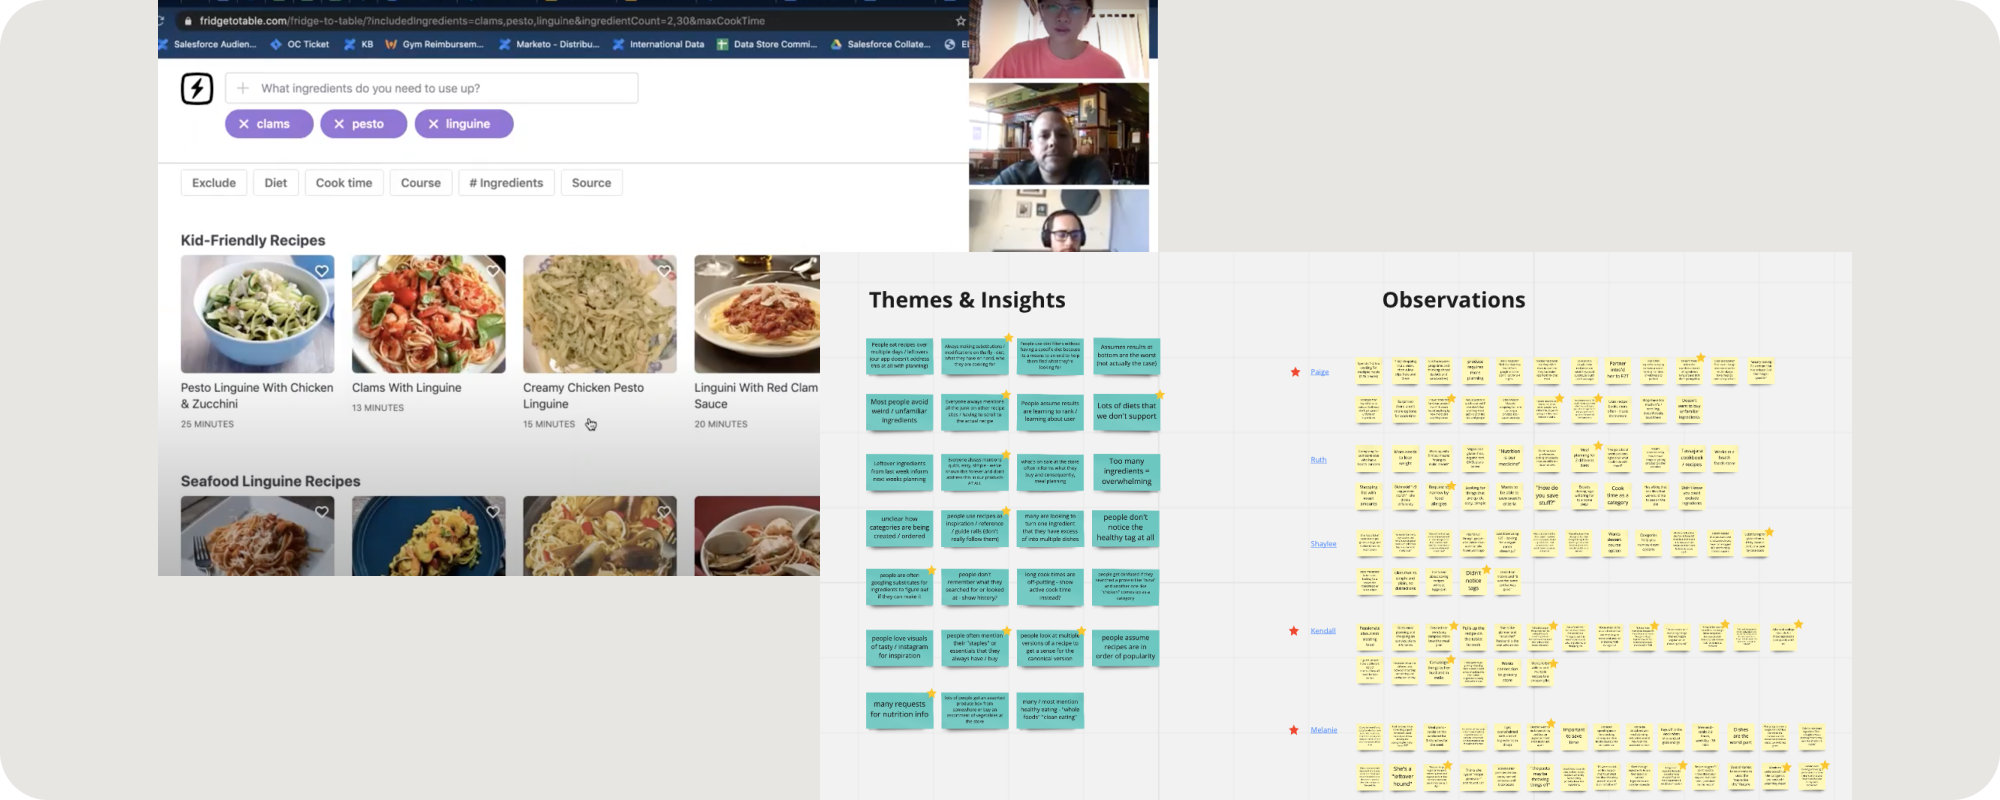Open the Exclude filter

pyautogui.click(x=214, y=183)
